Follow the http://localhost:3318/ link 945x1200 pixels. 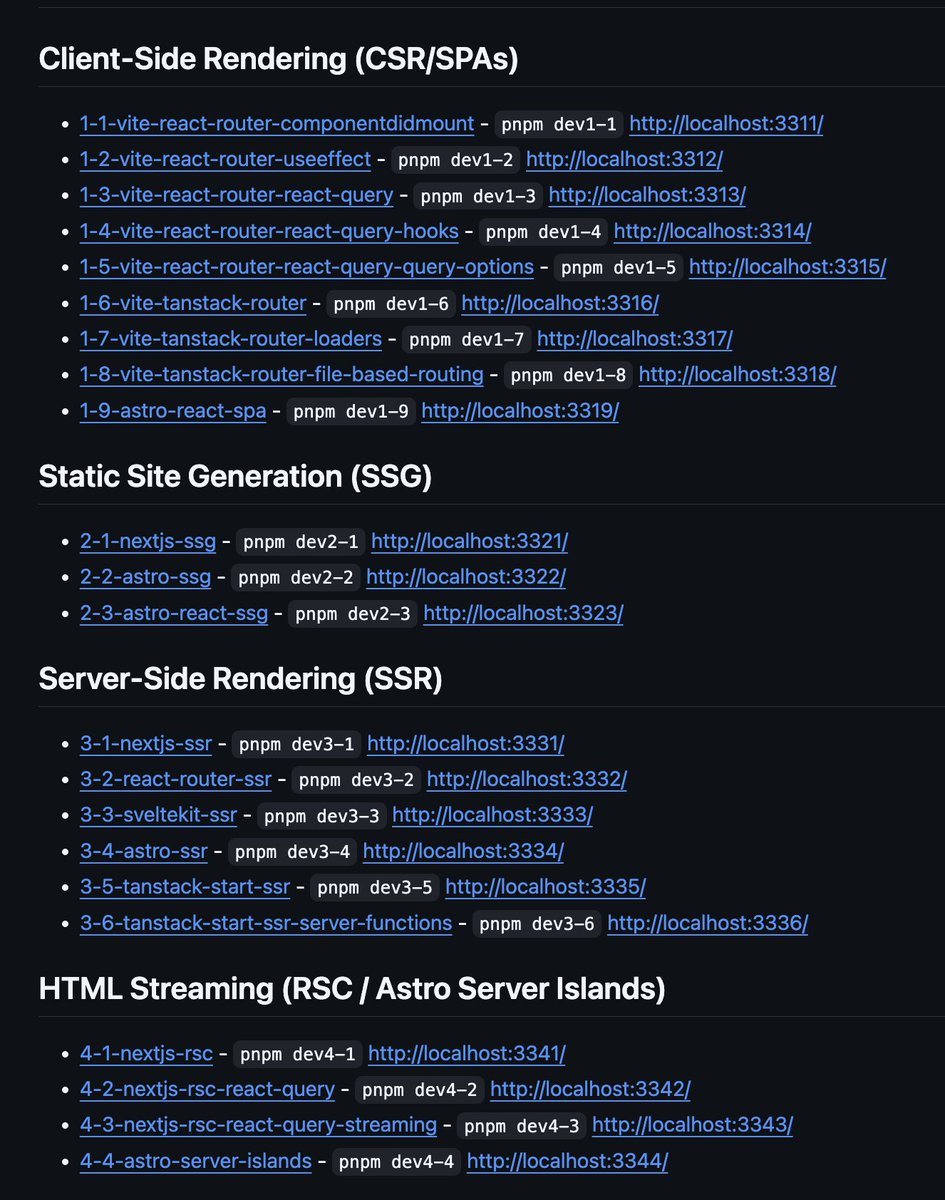737,376
